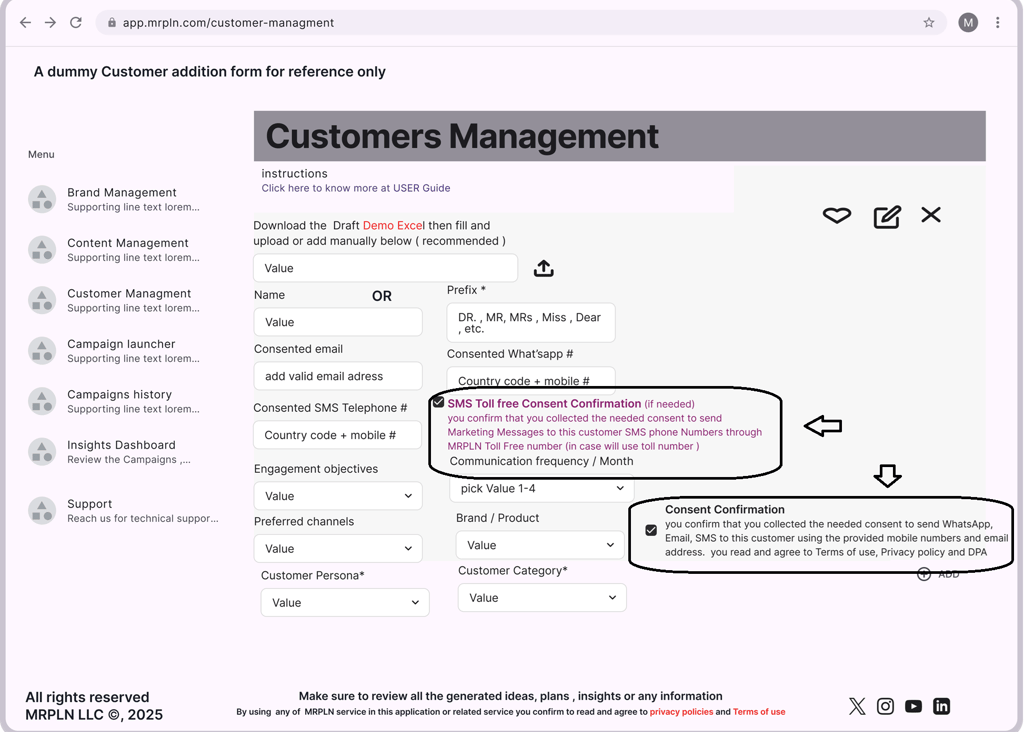Click the edit pencil icon

point(887,216)
